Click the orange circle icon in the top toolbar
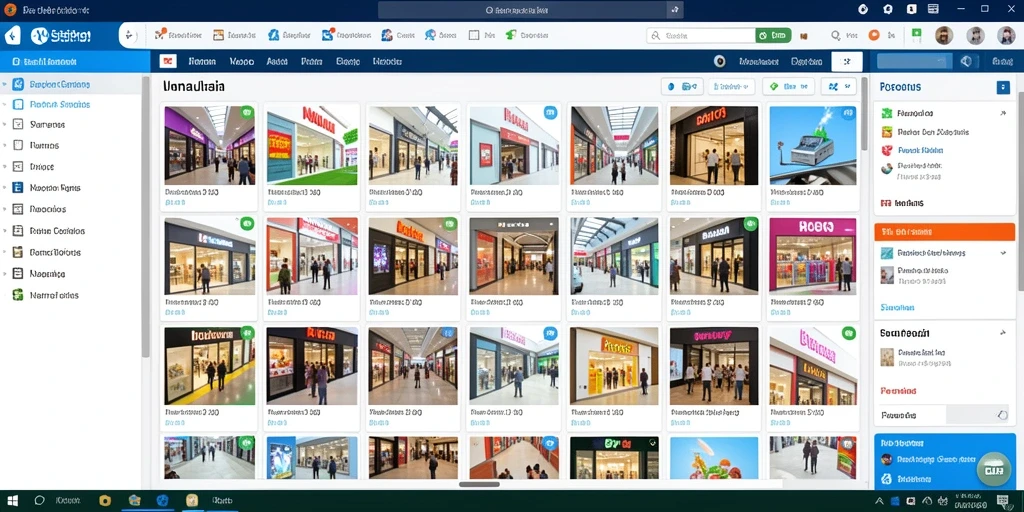The width and height of the screenshot is (1024, 512). point(873,35)
